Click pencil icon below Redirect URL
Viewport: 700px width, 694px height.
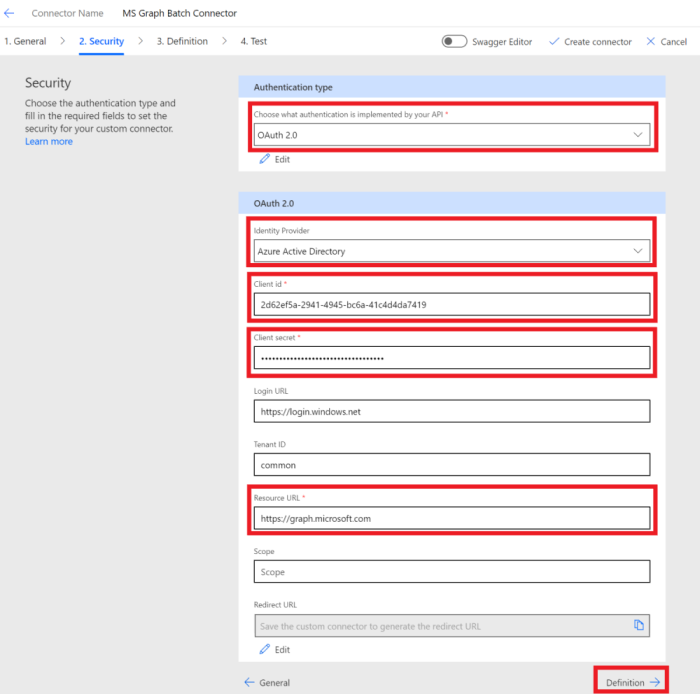(x=264, y=649)
